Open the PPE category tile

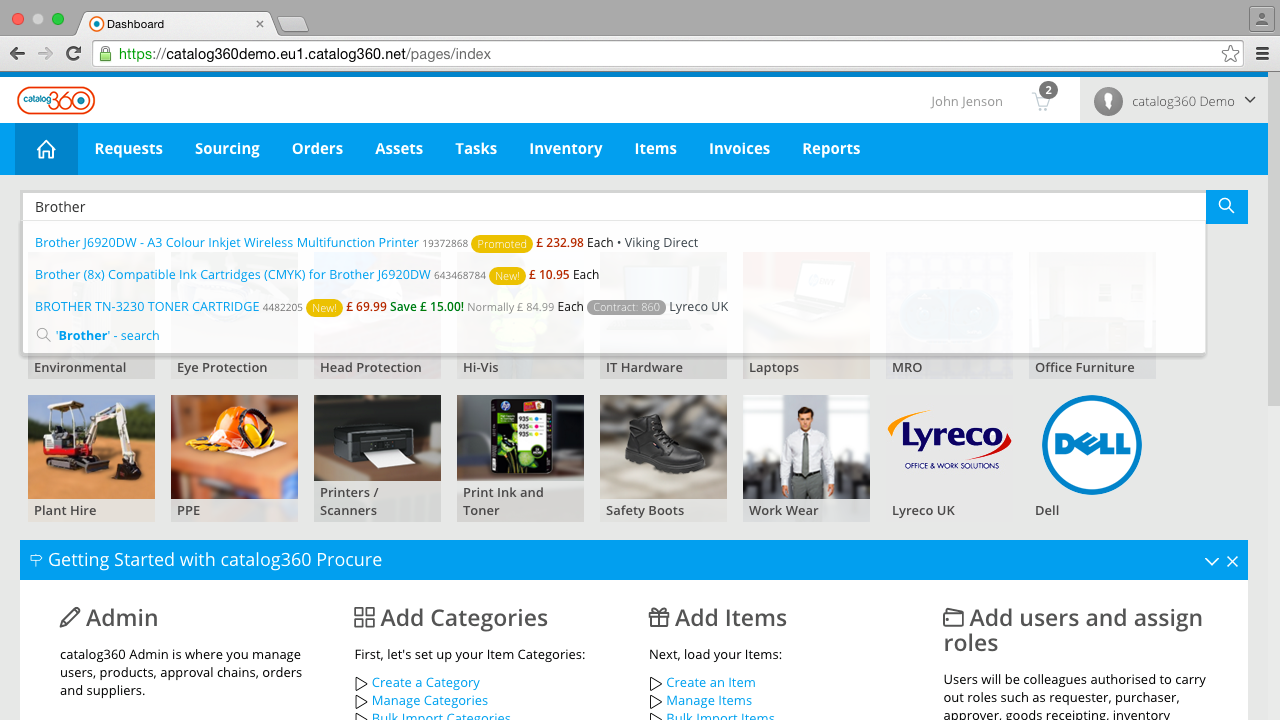pyautogui.click(x=234, y=458)
